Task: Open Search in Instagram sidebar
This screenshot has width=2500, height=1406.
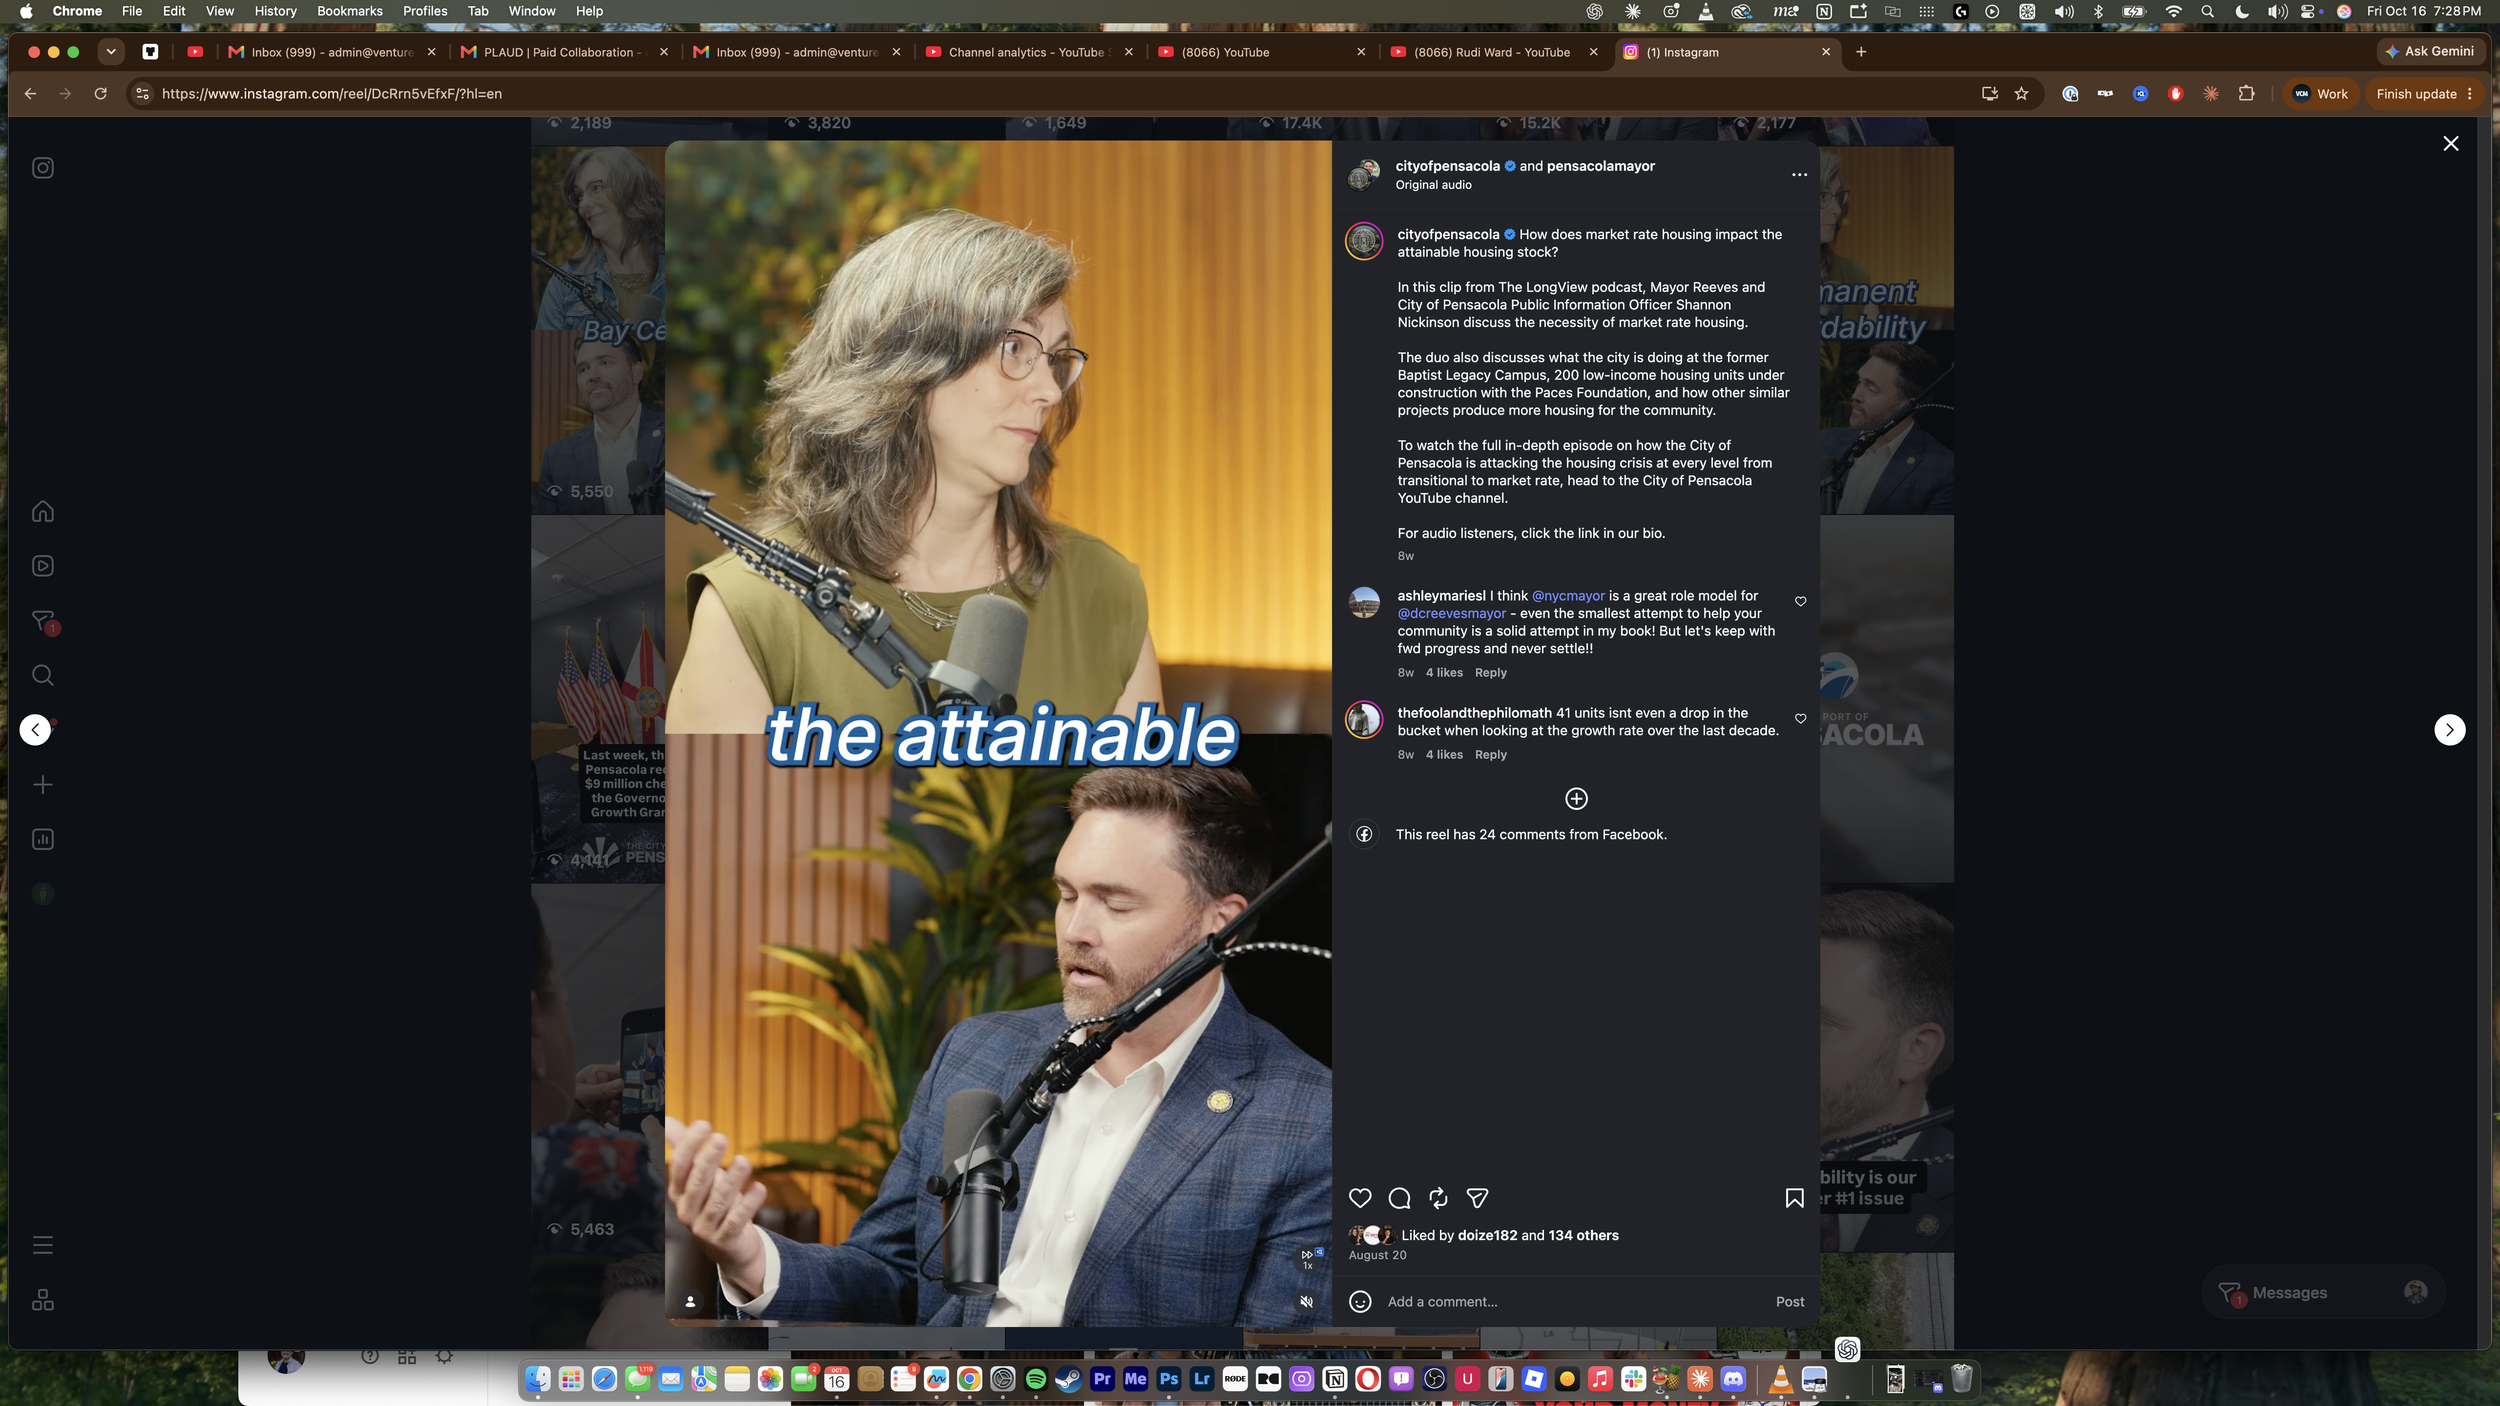Action: 43,675
